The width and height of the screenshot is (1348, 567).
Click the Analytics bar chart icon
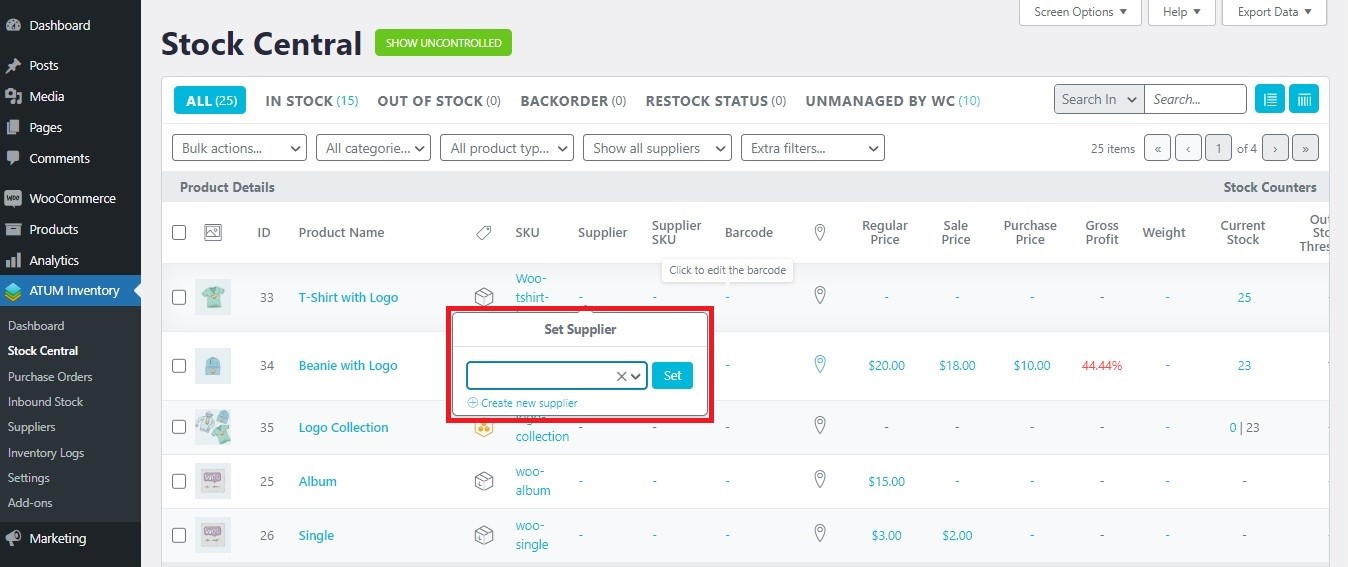[13, 260]
